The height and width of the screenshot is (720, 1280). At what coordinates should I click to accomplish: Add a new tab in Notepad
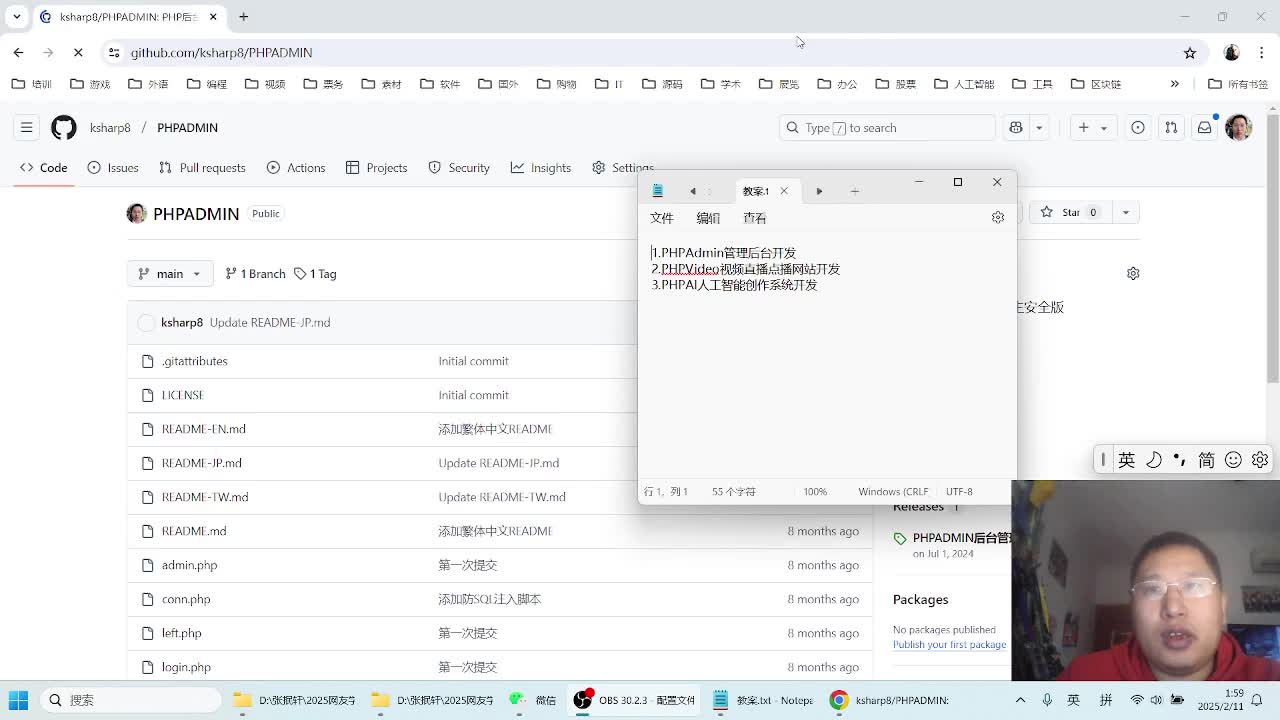855,191
